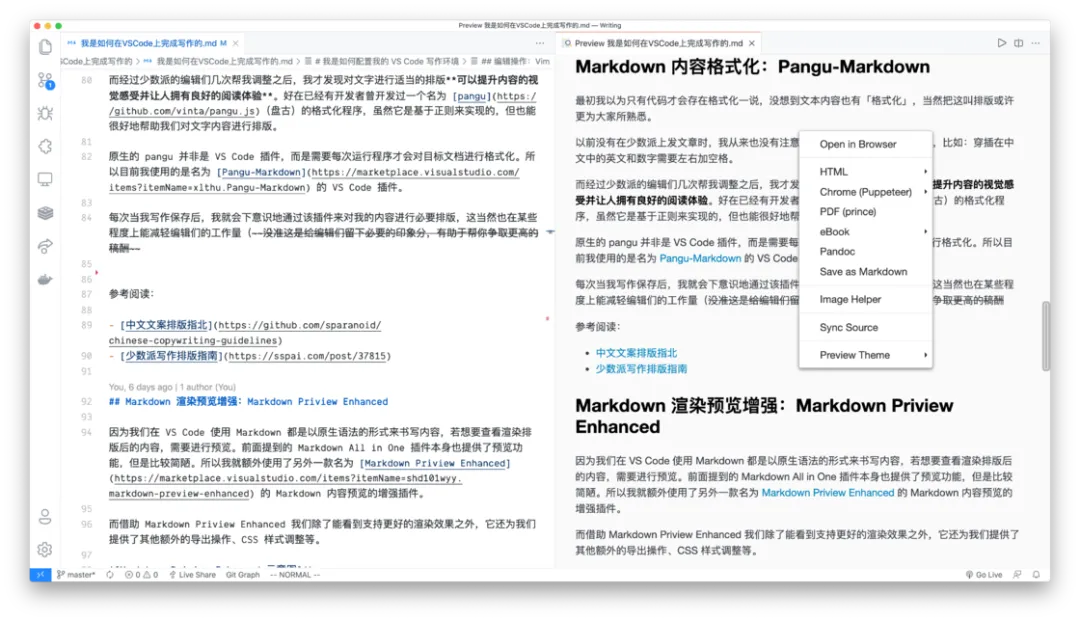Screen dimensions: 1080x621
Task: Open Pangu-Markdown link in preview
Action: coord(700,258)
